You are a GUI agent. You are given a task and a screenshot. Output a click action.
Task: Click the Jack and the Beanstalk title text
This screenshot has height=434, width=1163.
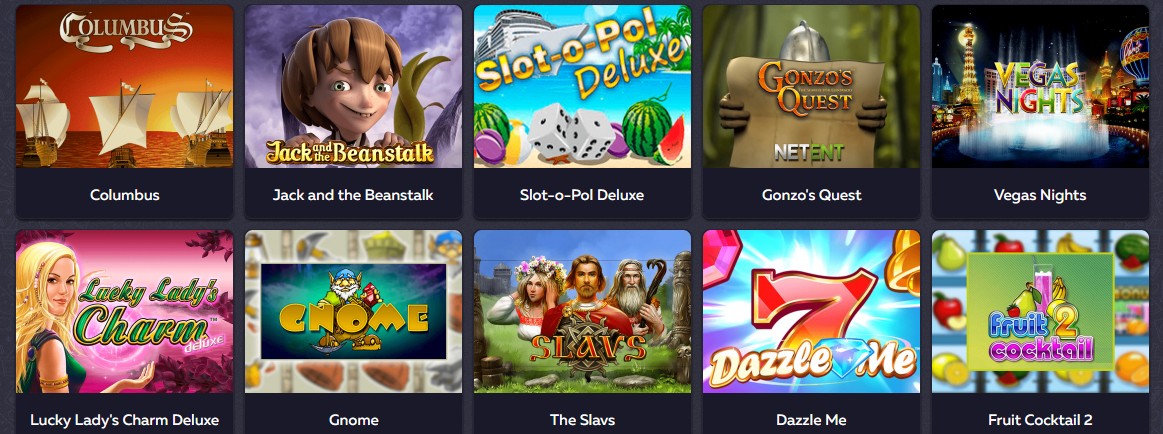(353, 195)
